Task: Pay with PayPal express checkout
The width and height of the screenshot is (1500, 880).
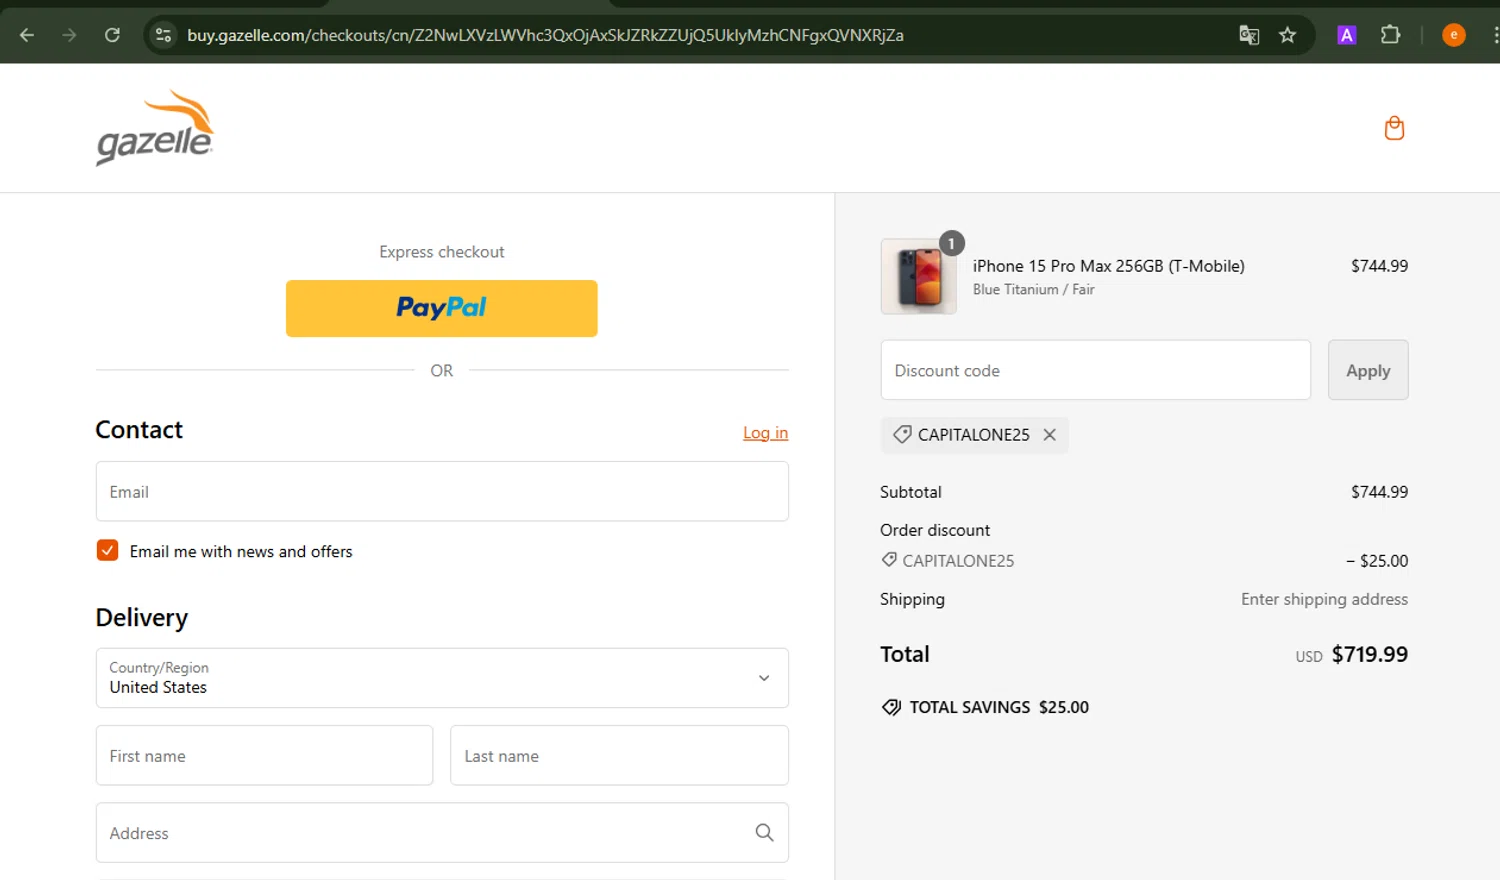Action: click(x=442, y=308)
